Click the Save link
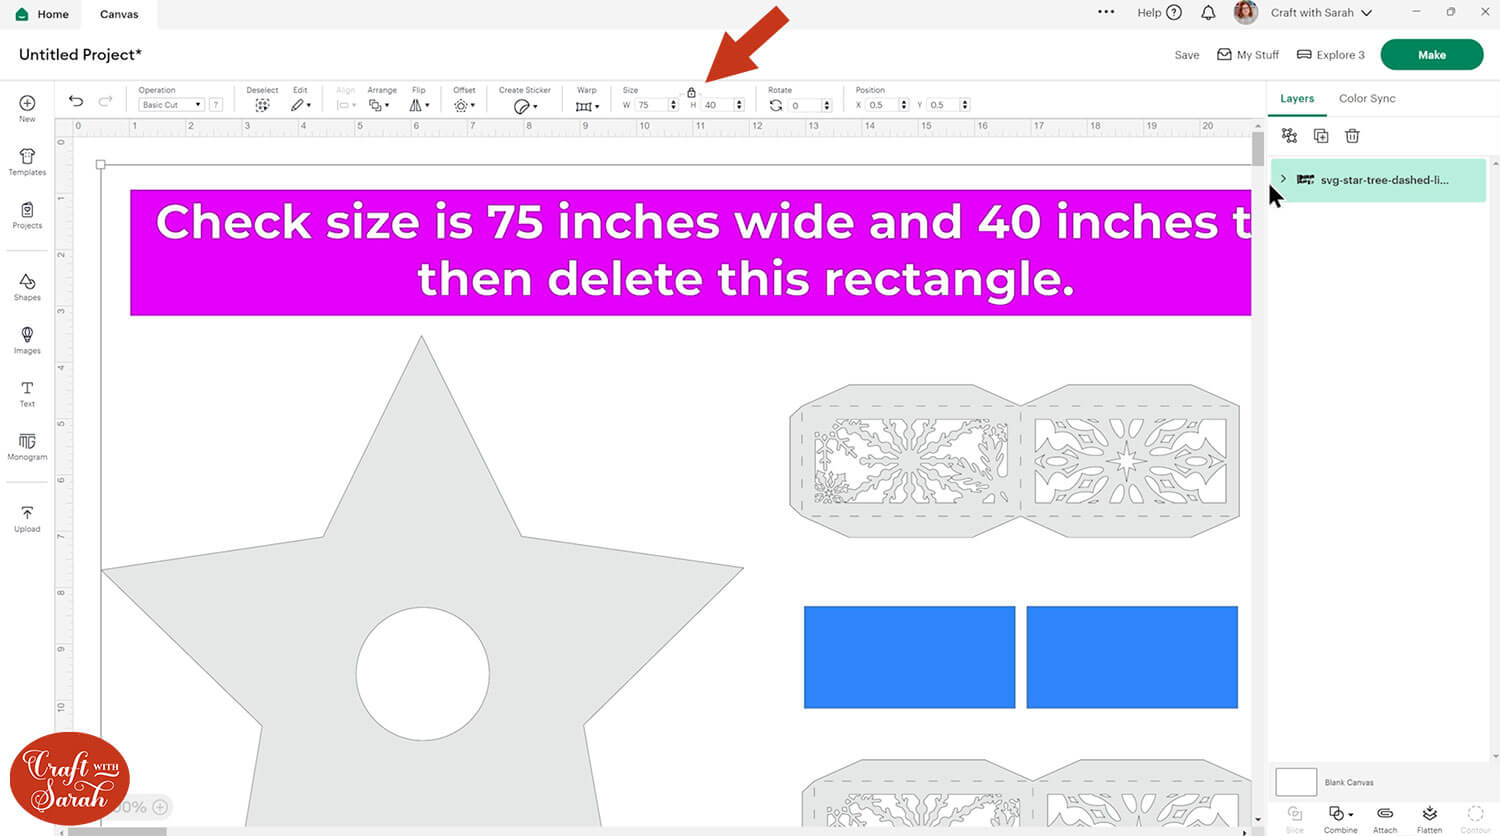This screenshot has width=1500, height=836. coord(1186,55)
